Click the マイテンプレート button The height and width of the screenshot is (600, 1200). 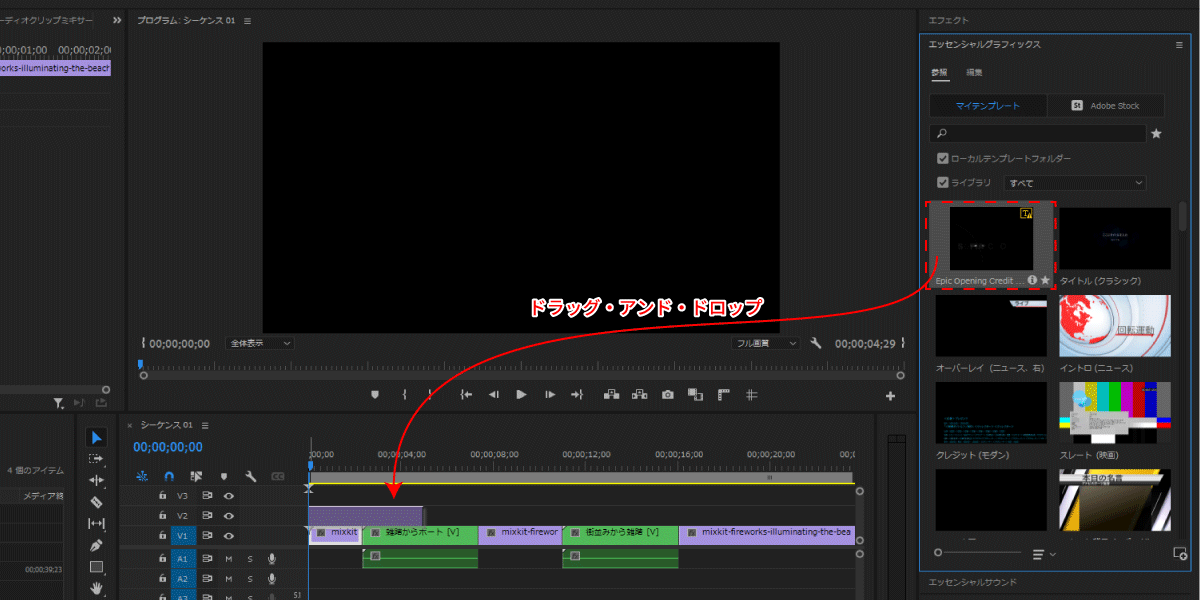point(988,105)
